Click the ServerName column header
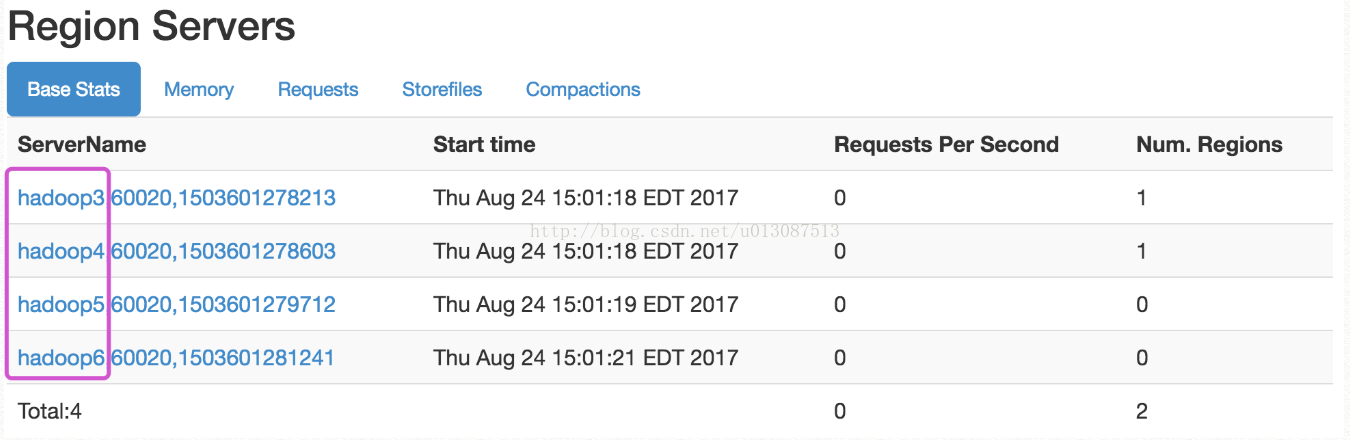This screenshot has width=1350, height=440. tap(82, 144)
